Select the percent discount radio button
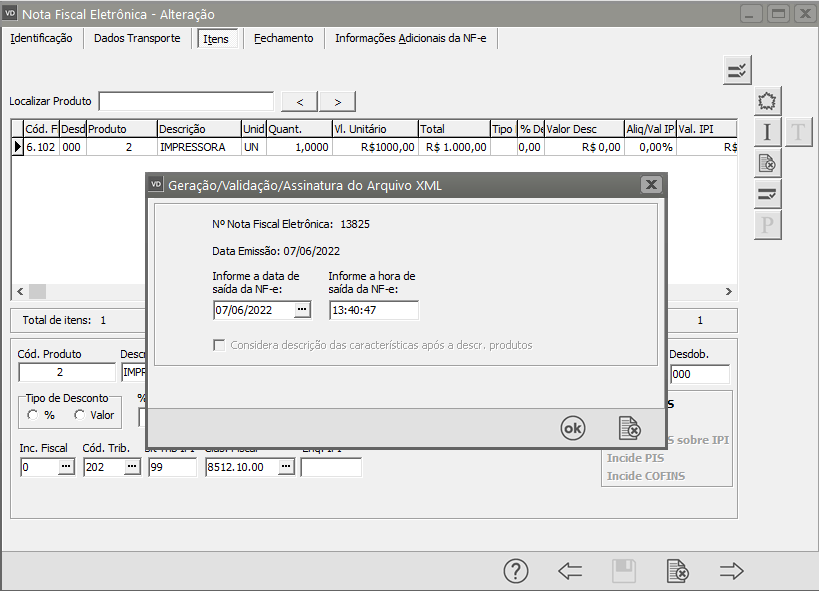 [x=33, y=415]
